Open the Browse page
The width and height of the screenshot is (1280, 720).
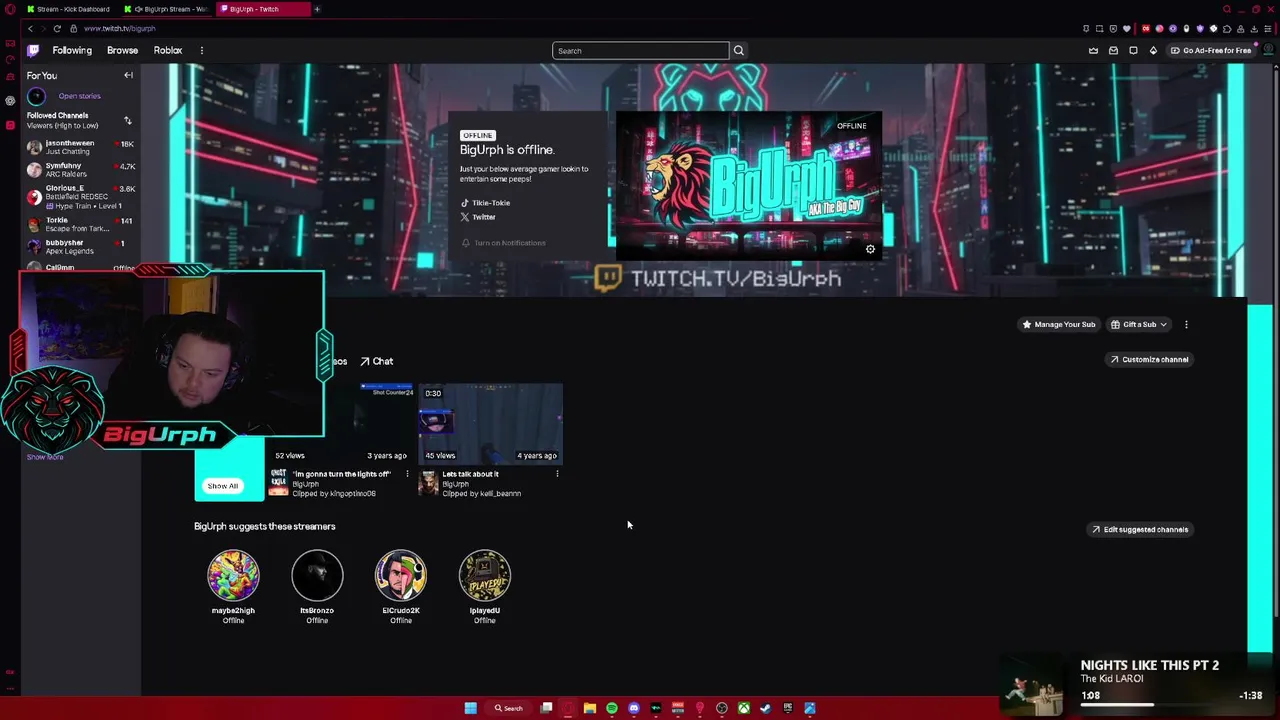[122, 50]
